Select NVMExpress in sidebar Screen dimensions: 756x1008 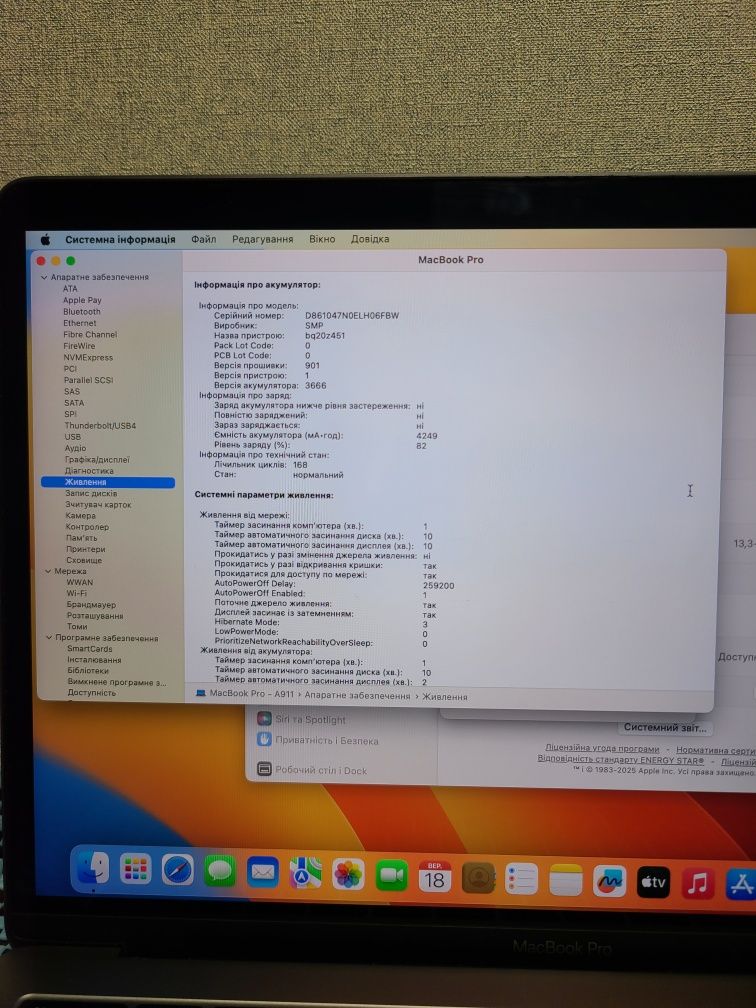(88, 357)
